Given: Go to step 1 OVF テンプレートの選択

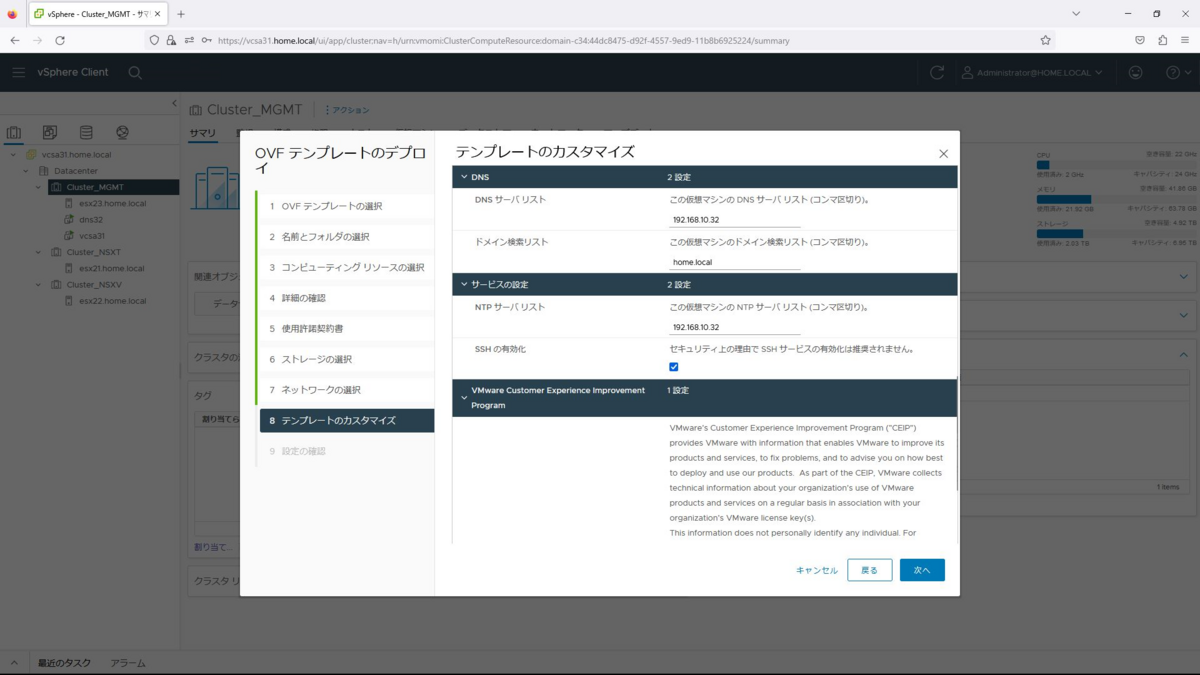Looking at the screenshot, I should [346, 206].
